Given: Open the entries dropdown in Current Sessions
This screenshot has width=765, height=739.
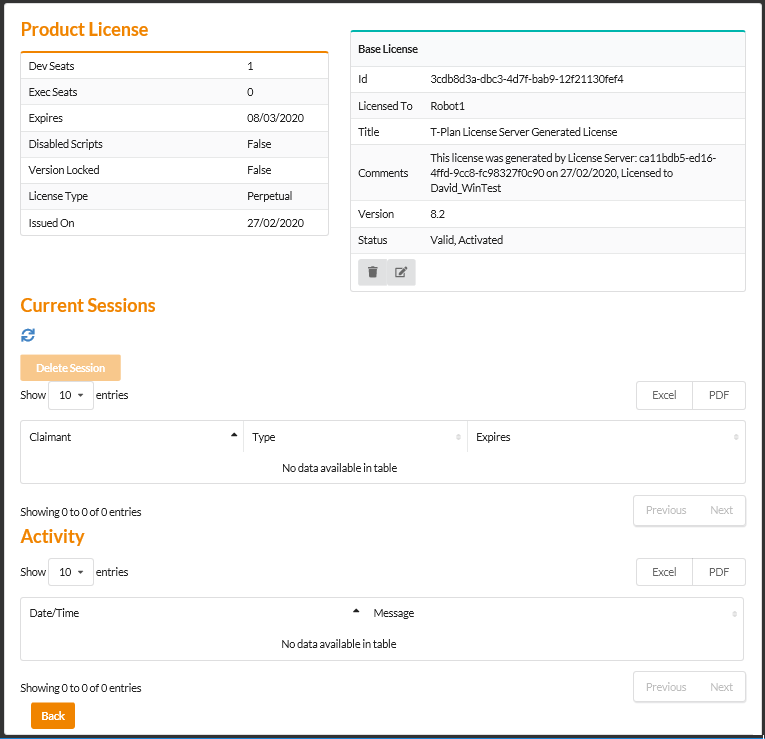Looking at the screenshot, I should (x=70, y=395).
